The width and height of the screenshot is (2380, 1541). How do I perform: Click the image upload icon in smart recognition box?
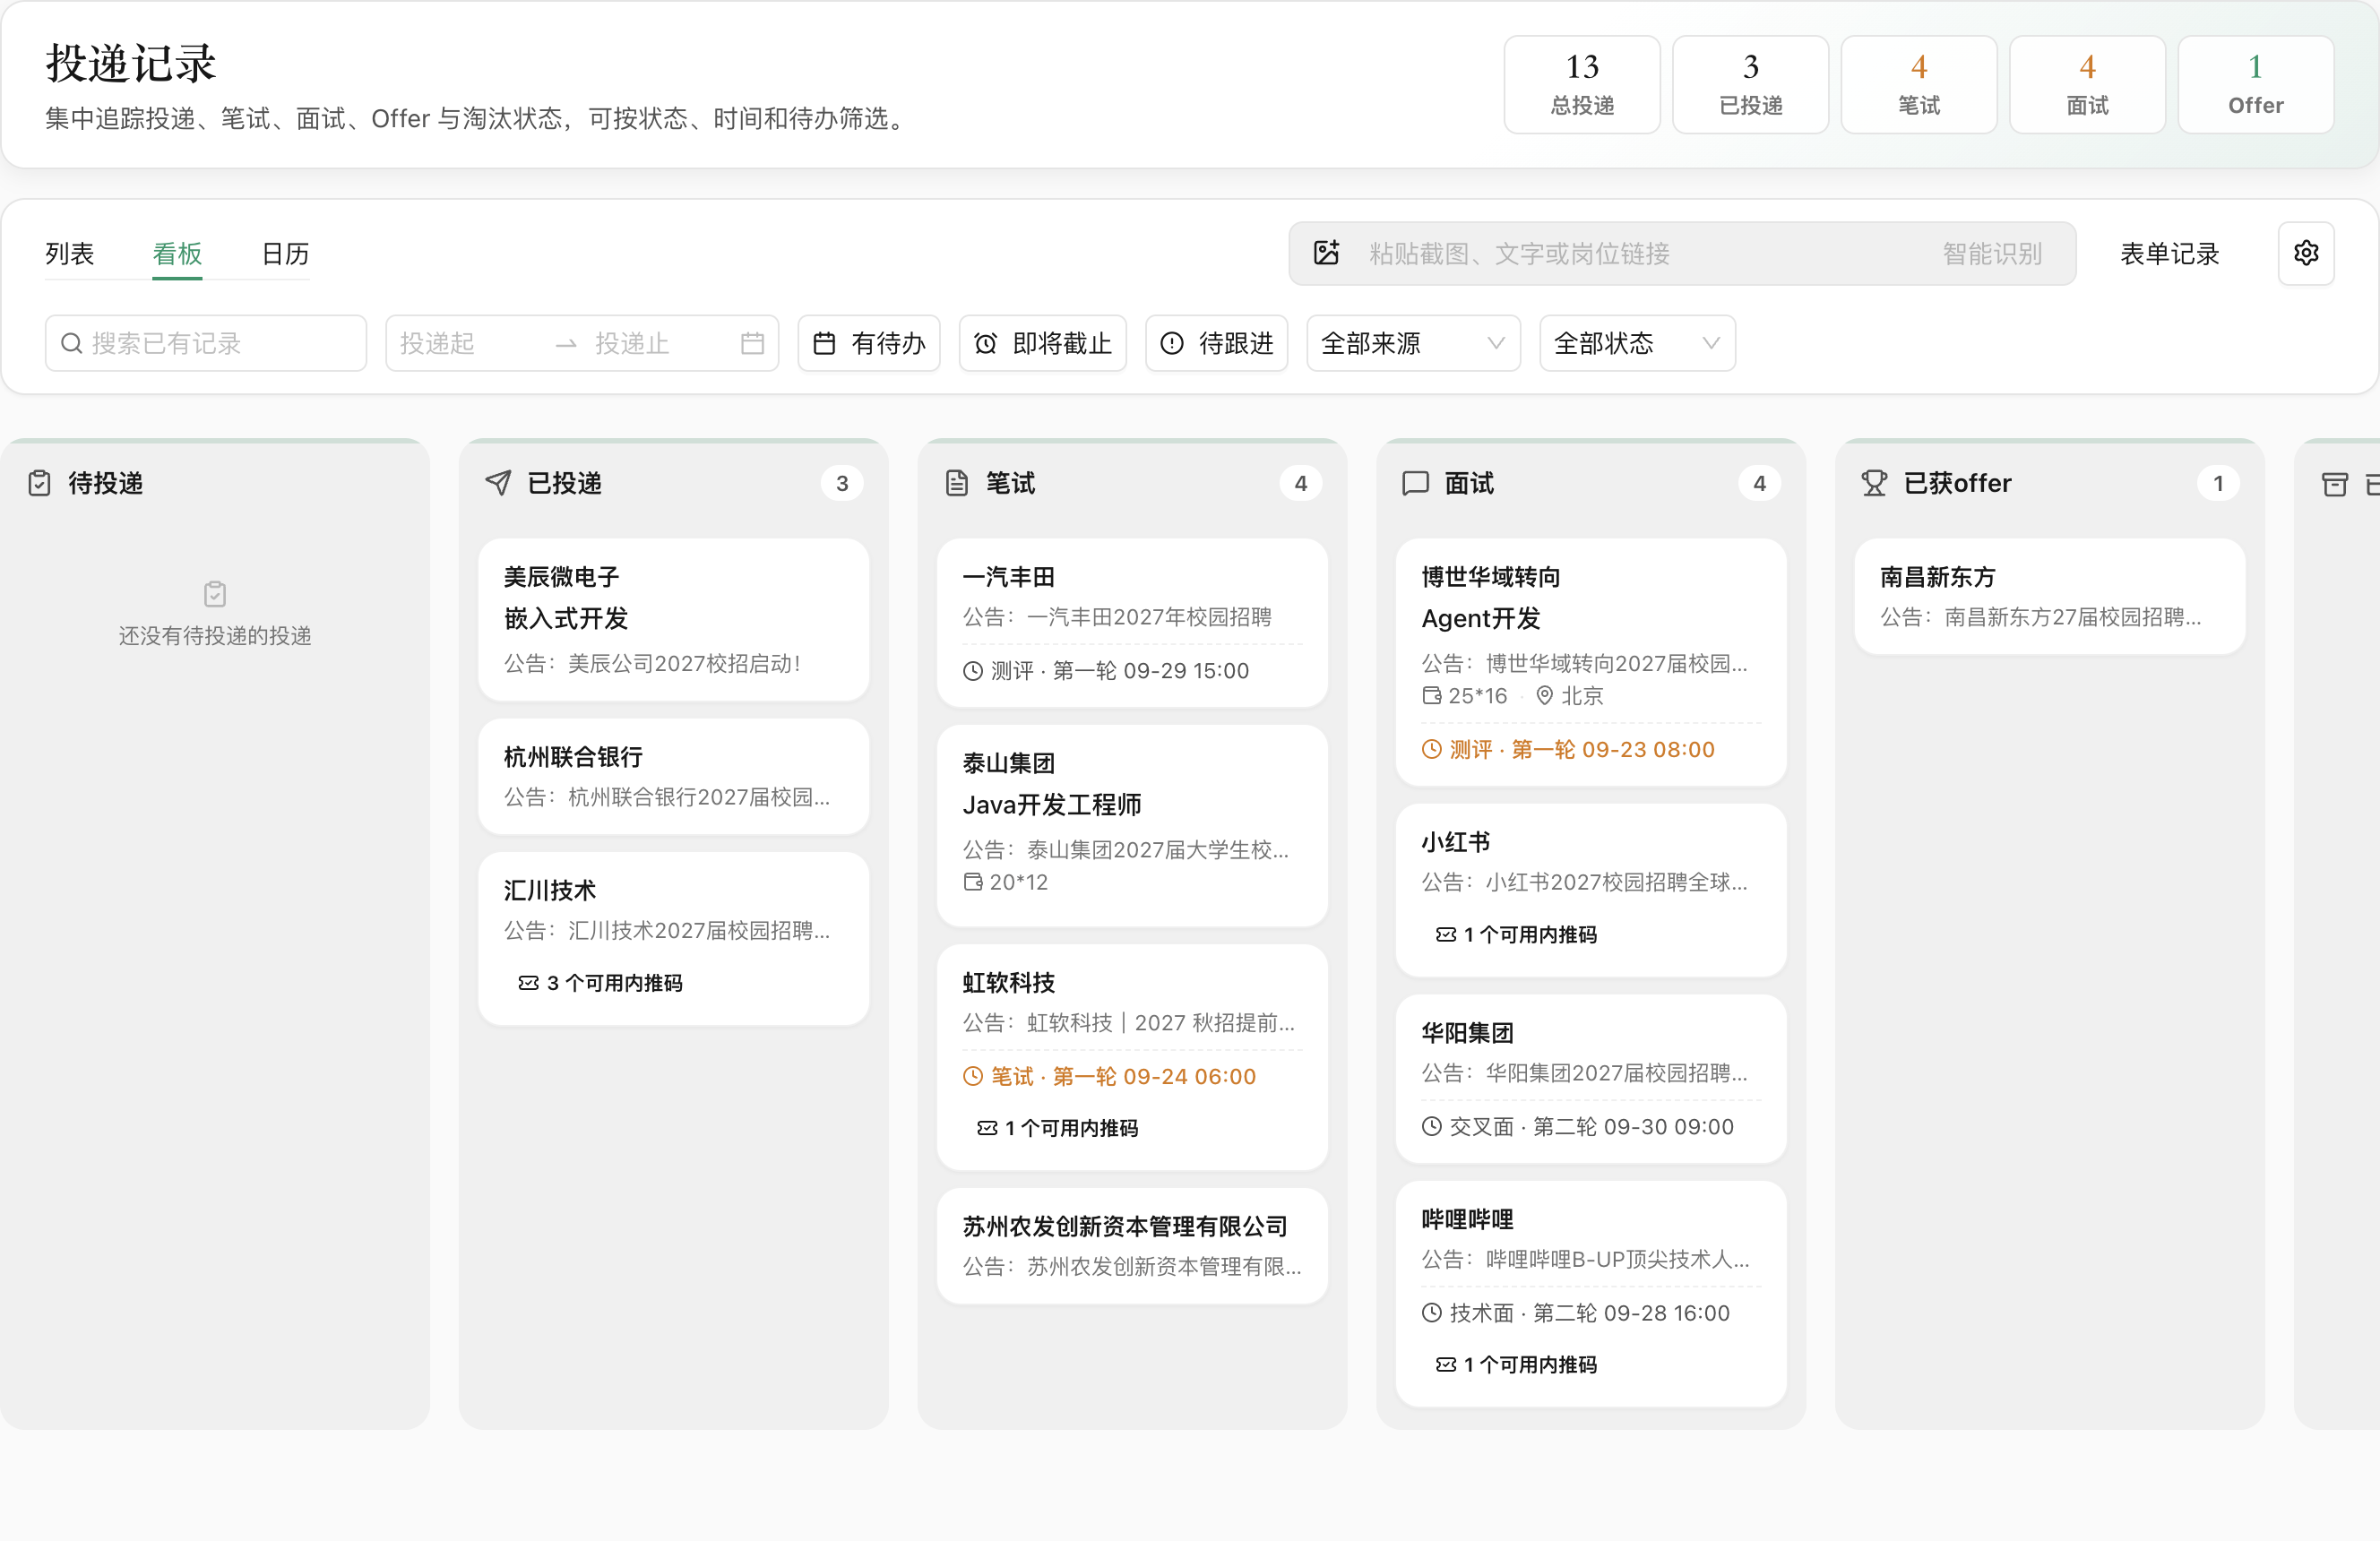[1326, 253]
